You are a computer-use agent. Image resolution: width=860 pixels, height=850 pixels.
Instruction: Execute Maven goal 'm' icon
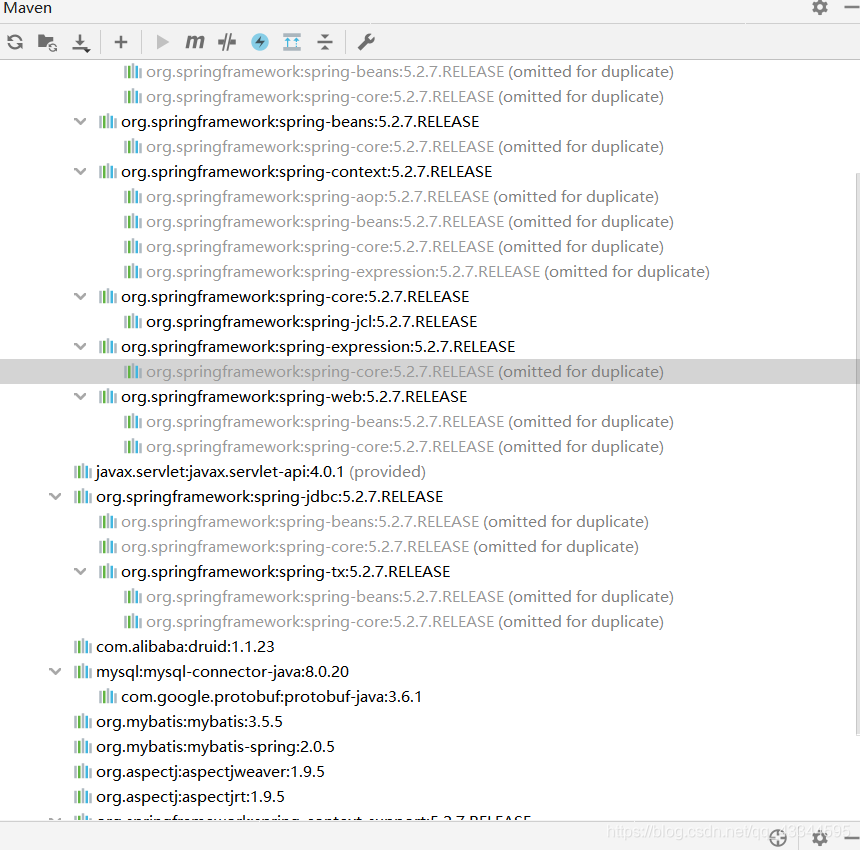coord(194,42)
